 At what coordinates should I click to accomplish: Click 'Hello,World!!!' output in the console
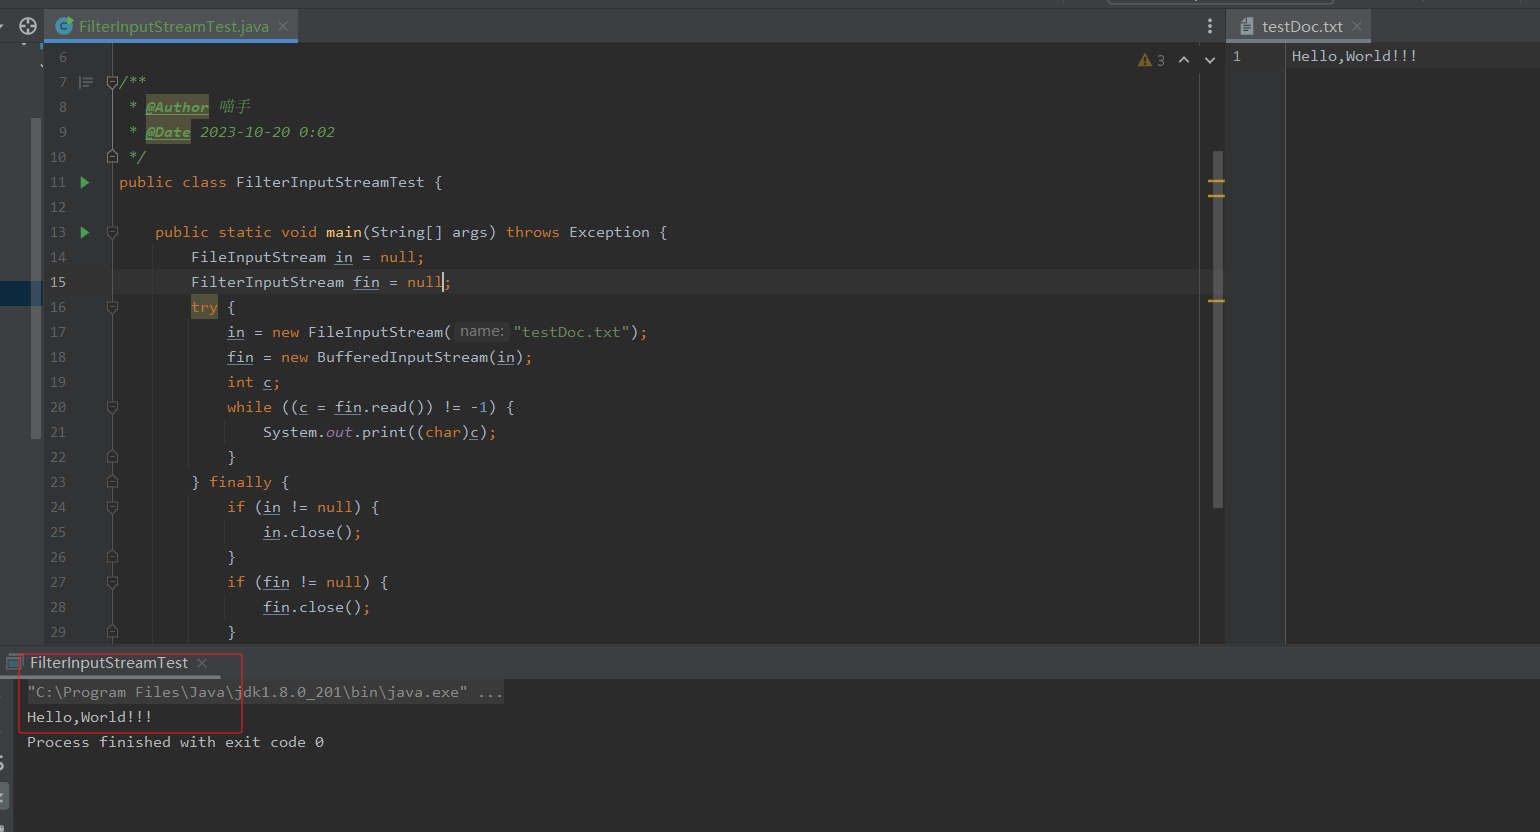[89, 717]
